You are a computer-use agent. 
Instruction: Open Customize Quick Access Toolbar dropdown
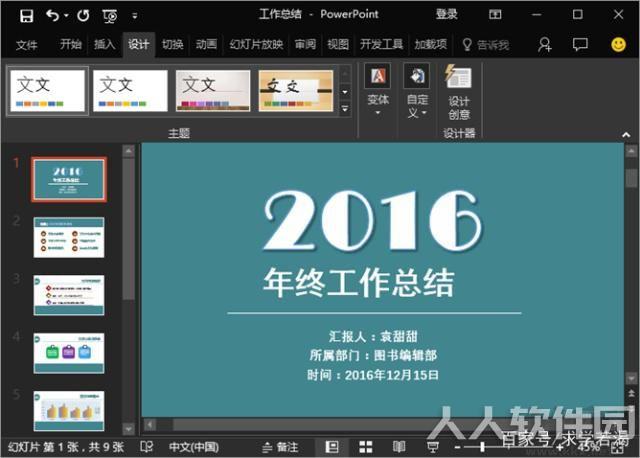135,16
